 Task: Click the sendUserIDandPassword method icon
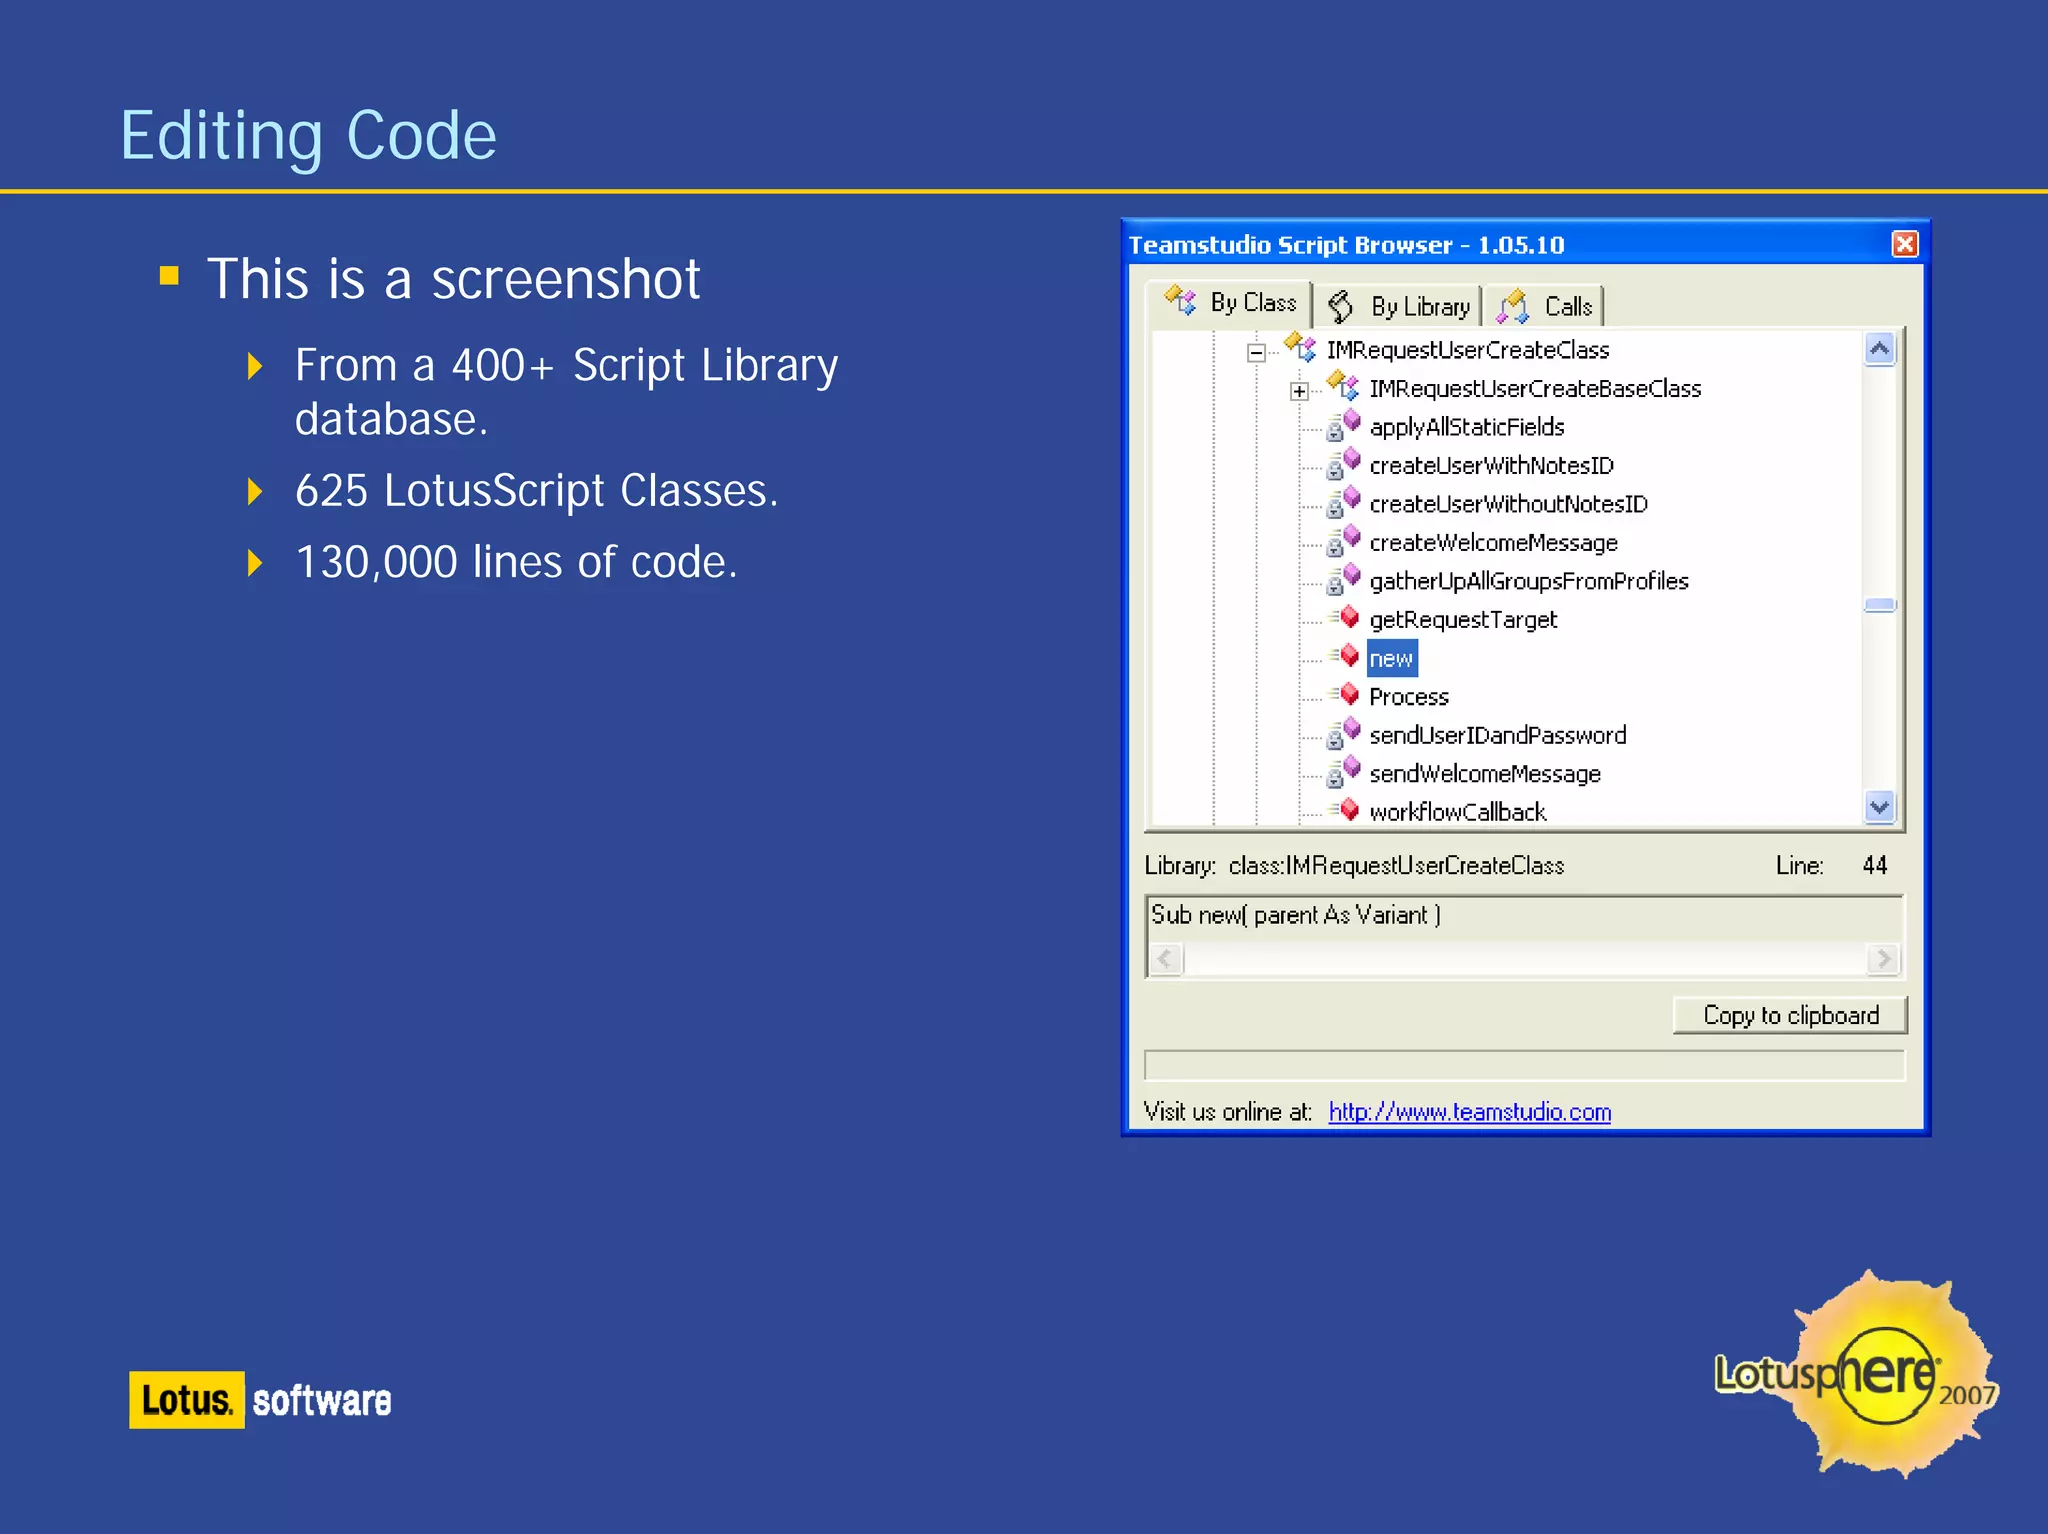(x=1343, y=733)
